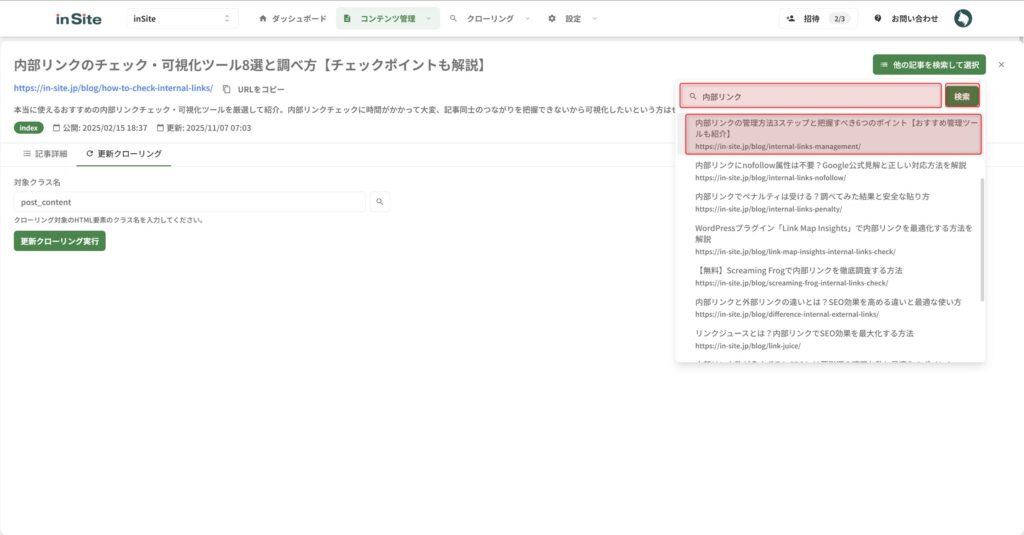The width and height of the screenshot is (1024, 535).
Task: Click the search icon next to post_content
Action: [x=379, y=202]
